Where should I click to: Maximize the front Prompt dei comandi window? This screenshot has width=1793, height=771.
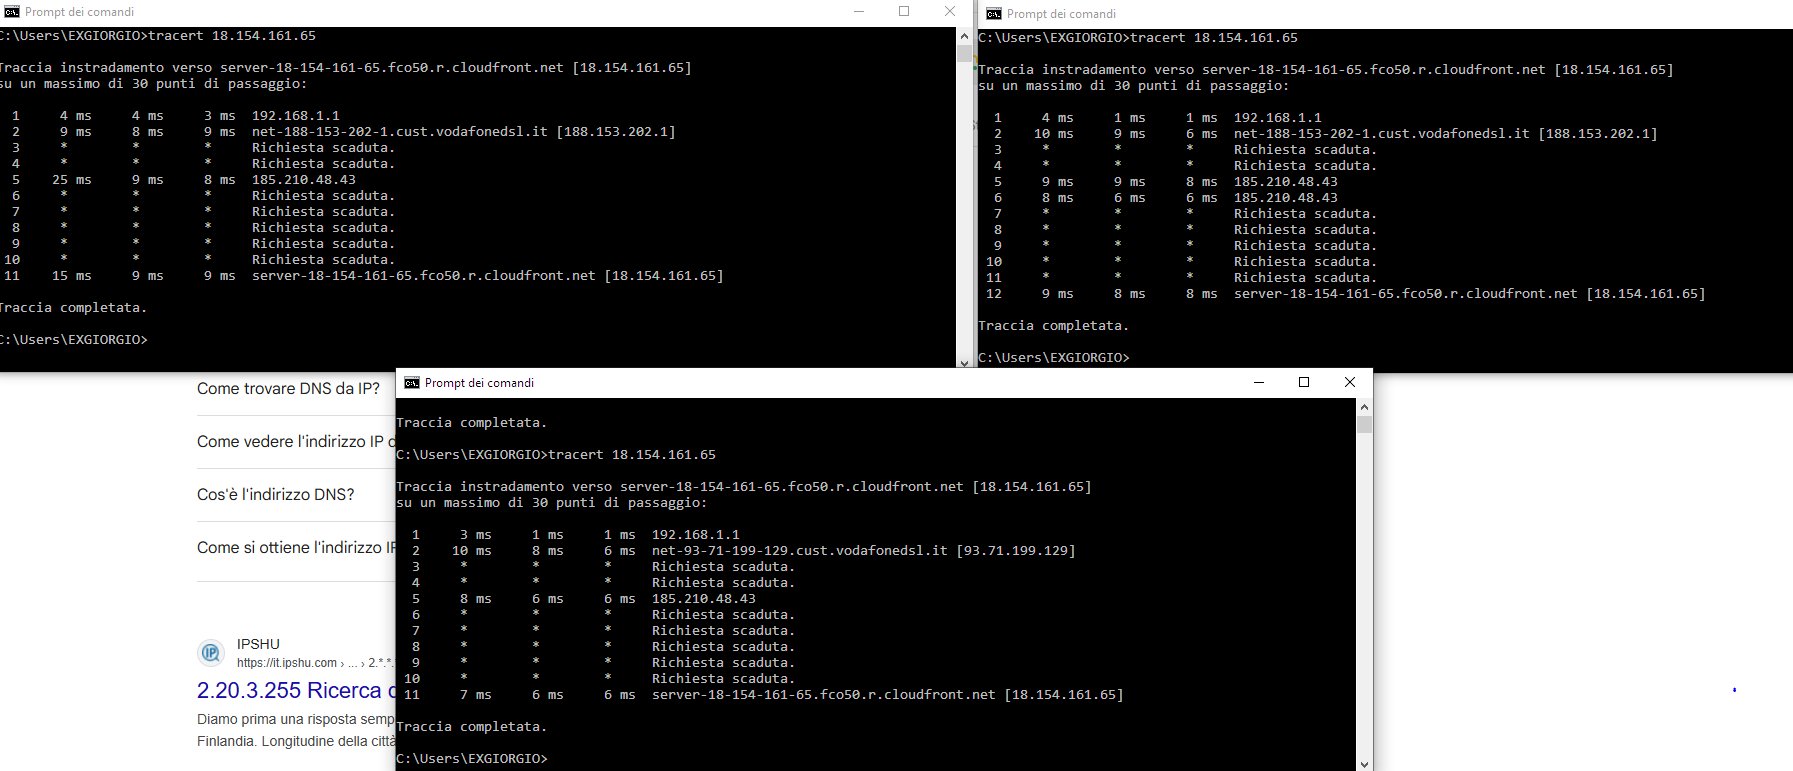coord(1304,382)
